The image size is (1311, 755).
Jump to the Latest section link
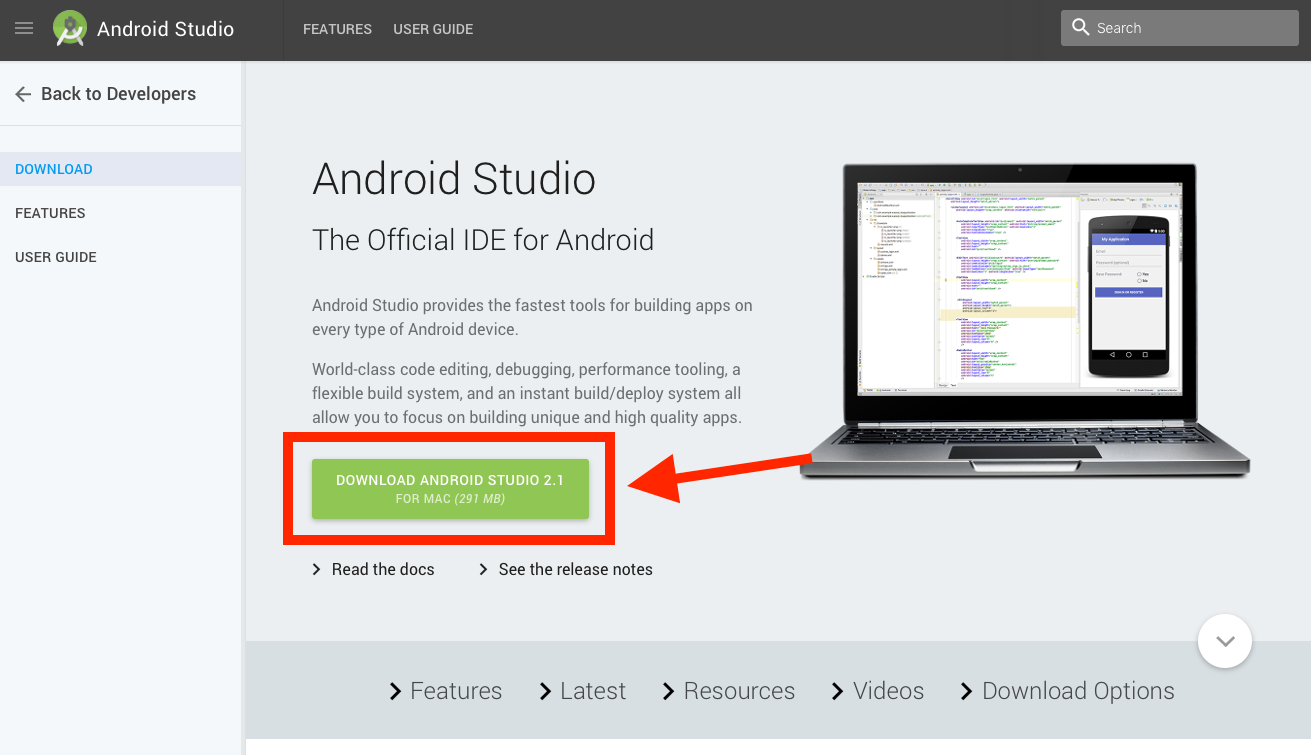pyautogui.click(x=593, y=691)
